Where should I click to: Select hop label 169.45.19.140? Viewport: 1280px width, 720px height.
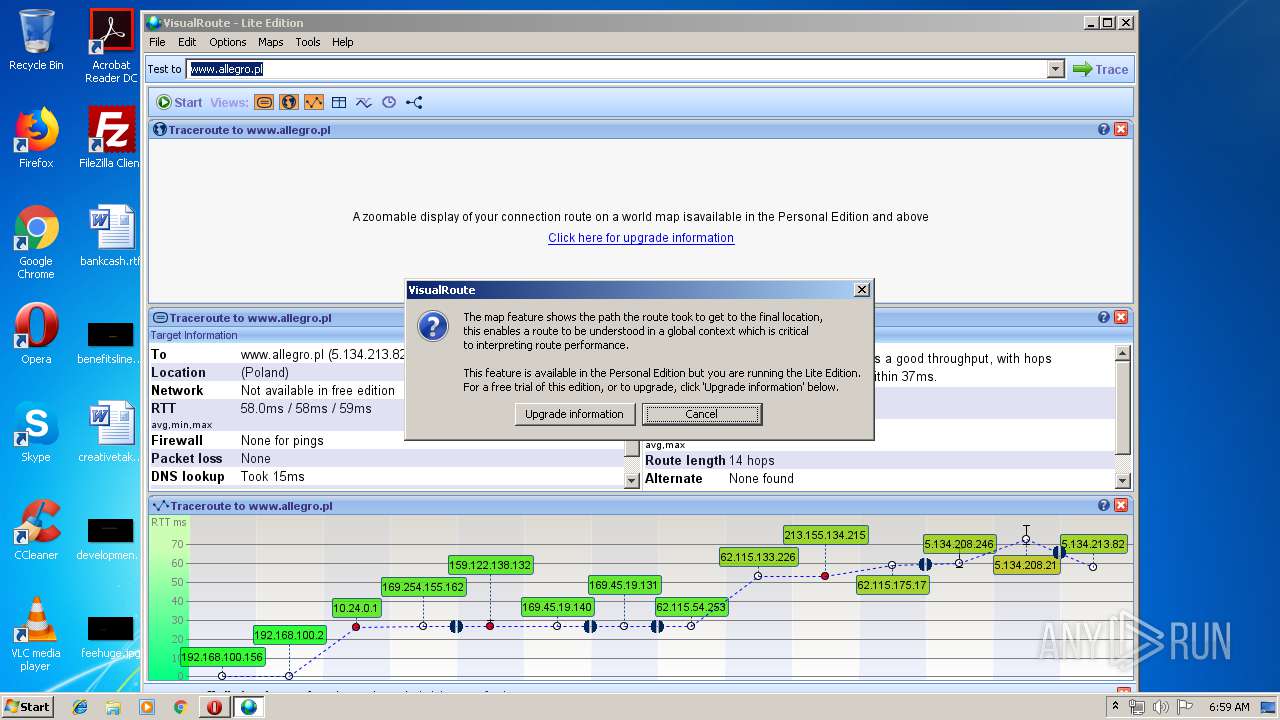pyautogui.click(x=557, y=607)
